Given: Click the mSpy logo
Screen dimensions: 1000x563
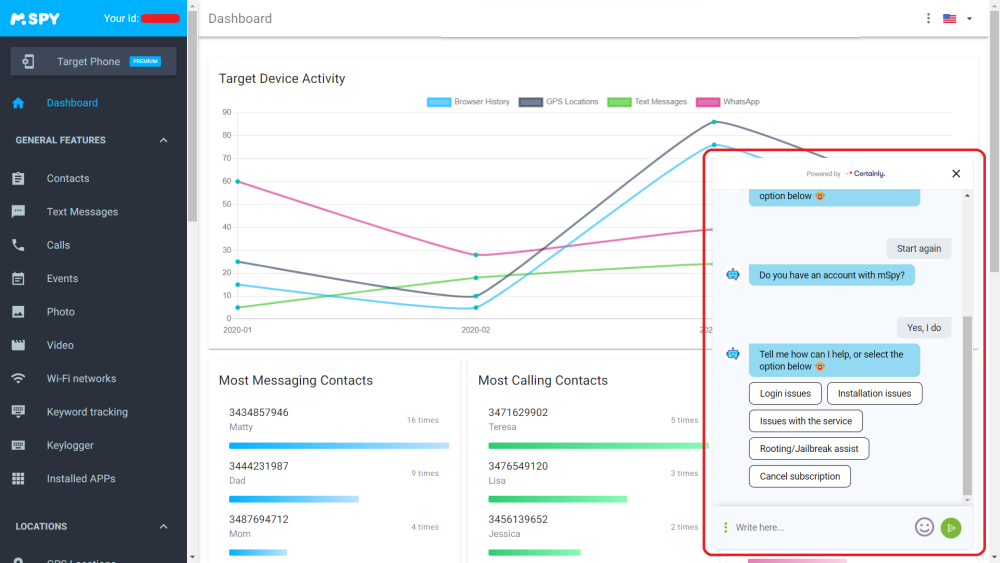Looking at the screenshot, I should [x=35, y=18].
